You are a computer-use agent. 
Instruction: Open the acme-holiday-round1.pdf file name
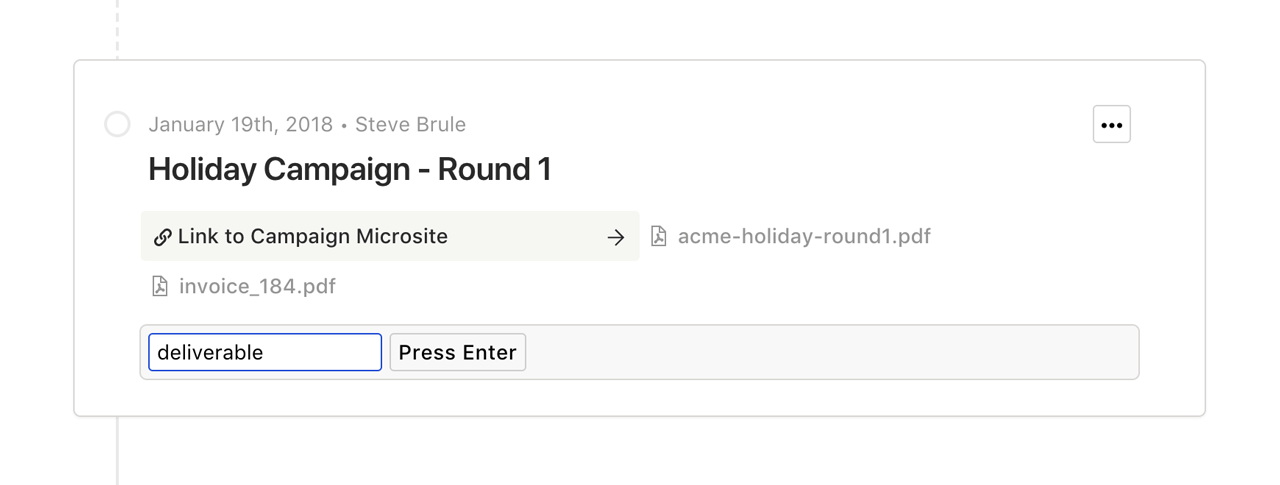coord(804,236)
